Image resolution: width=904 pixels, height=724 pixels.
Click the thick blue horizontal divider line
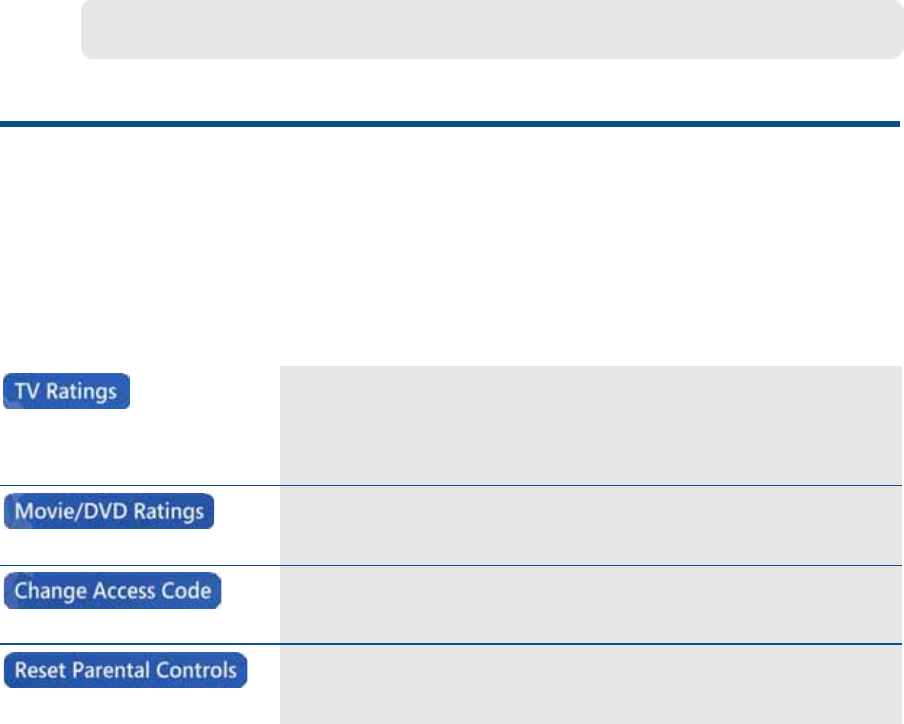coord(450,125)
